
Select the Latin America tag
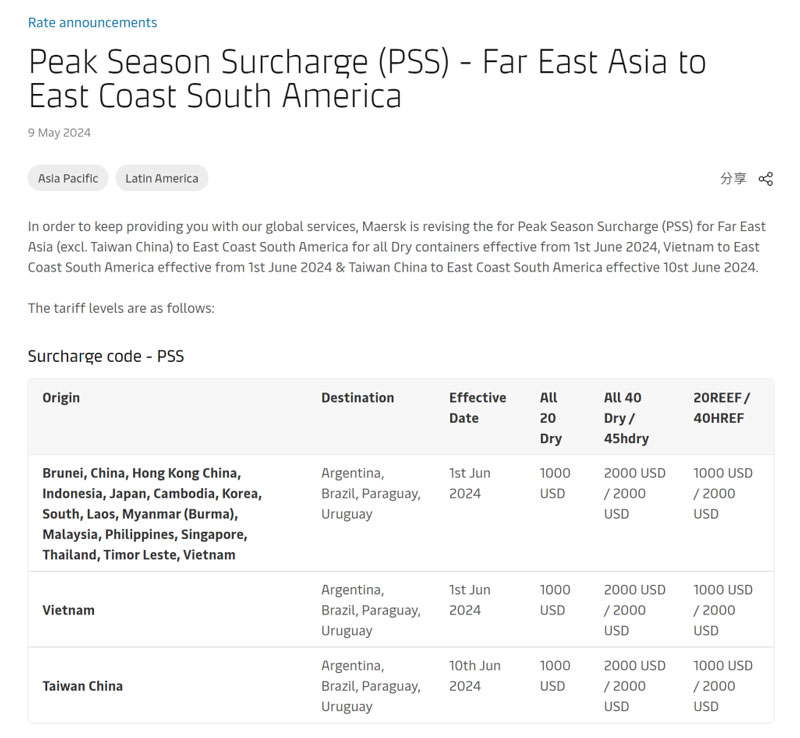click(x=162, y=178)
